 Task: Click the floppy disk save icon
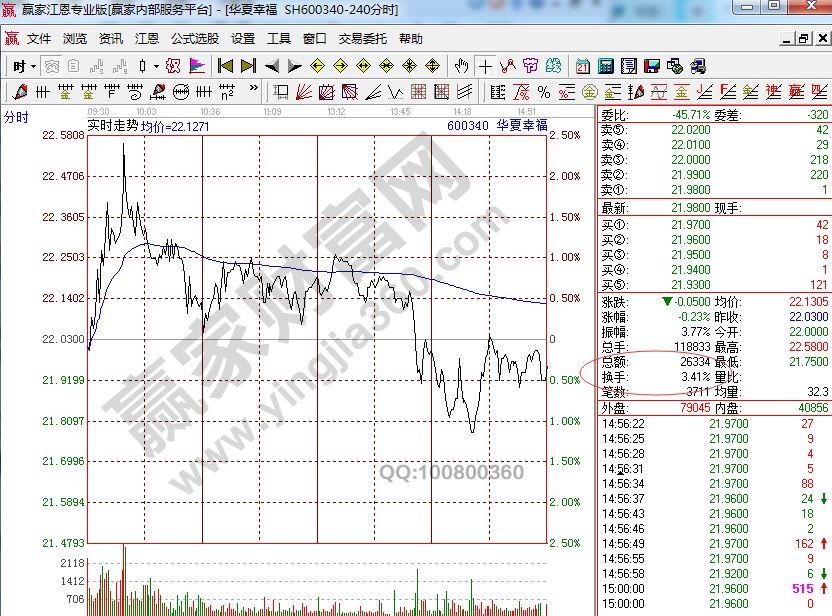(651, 67)
